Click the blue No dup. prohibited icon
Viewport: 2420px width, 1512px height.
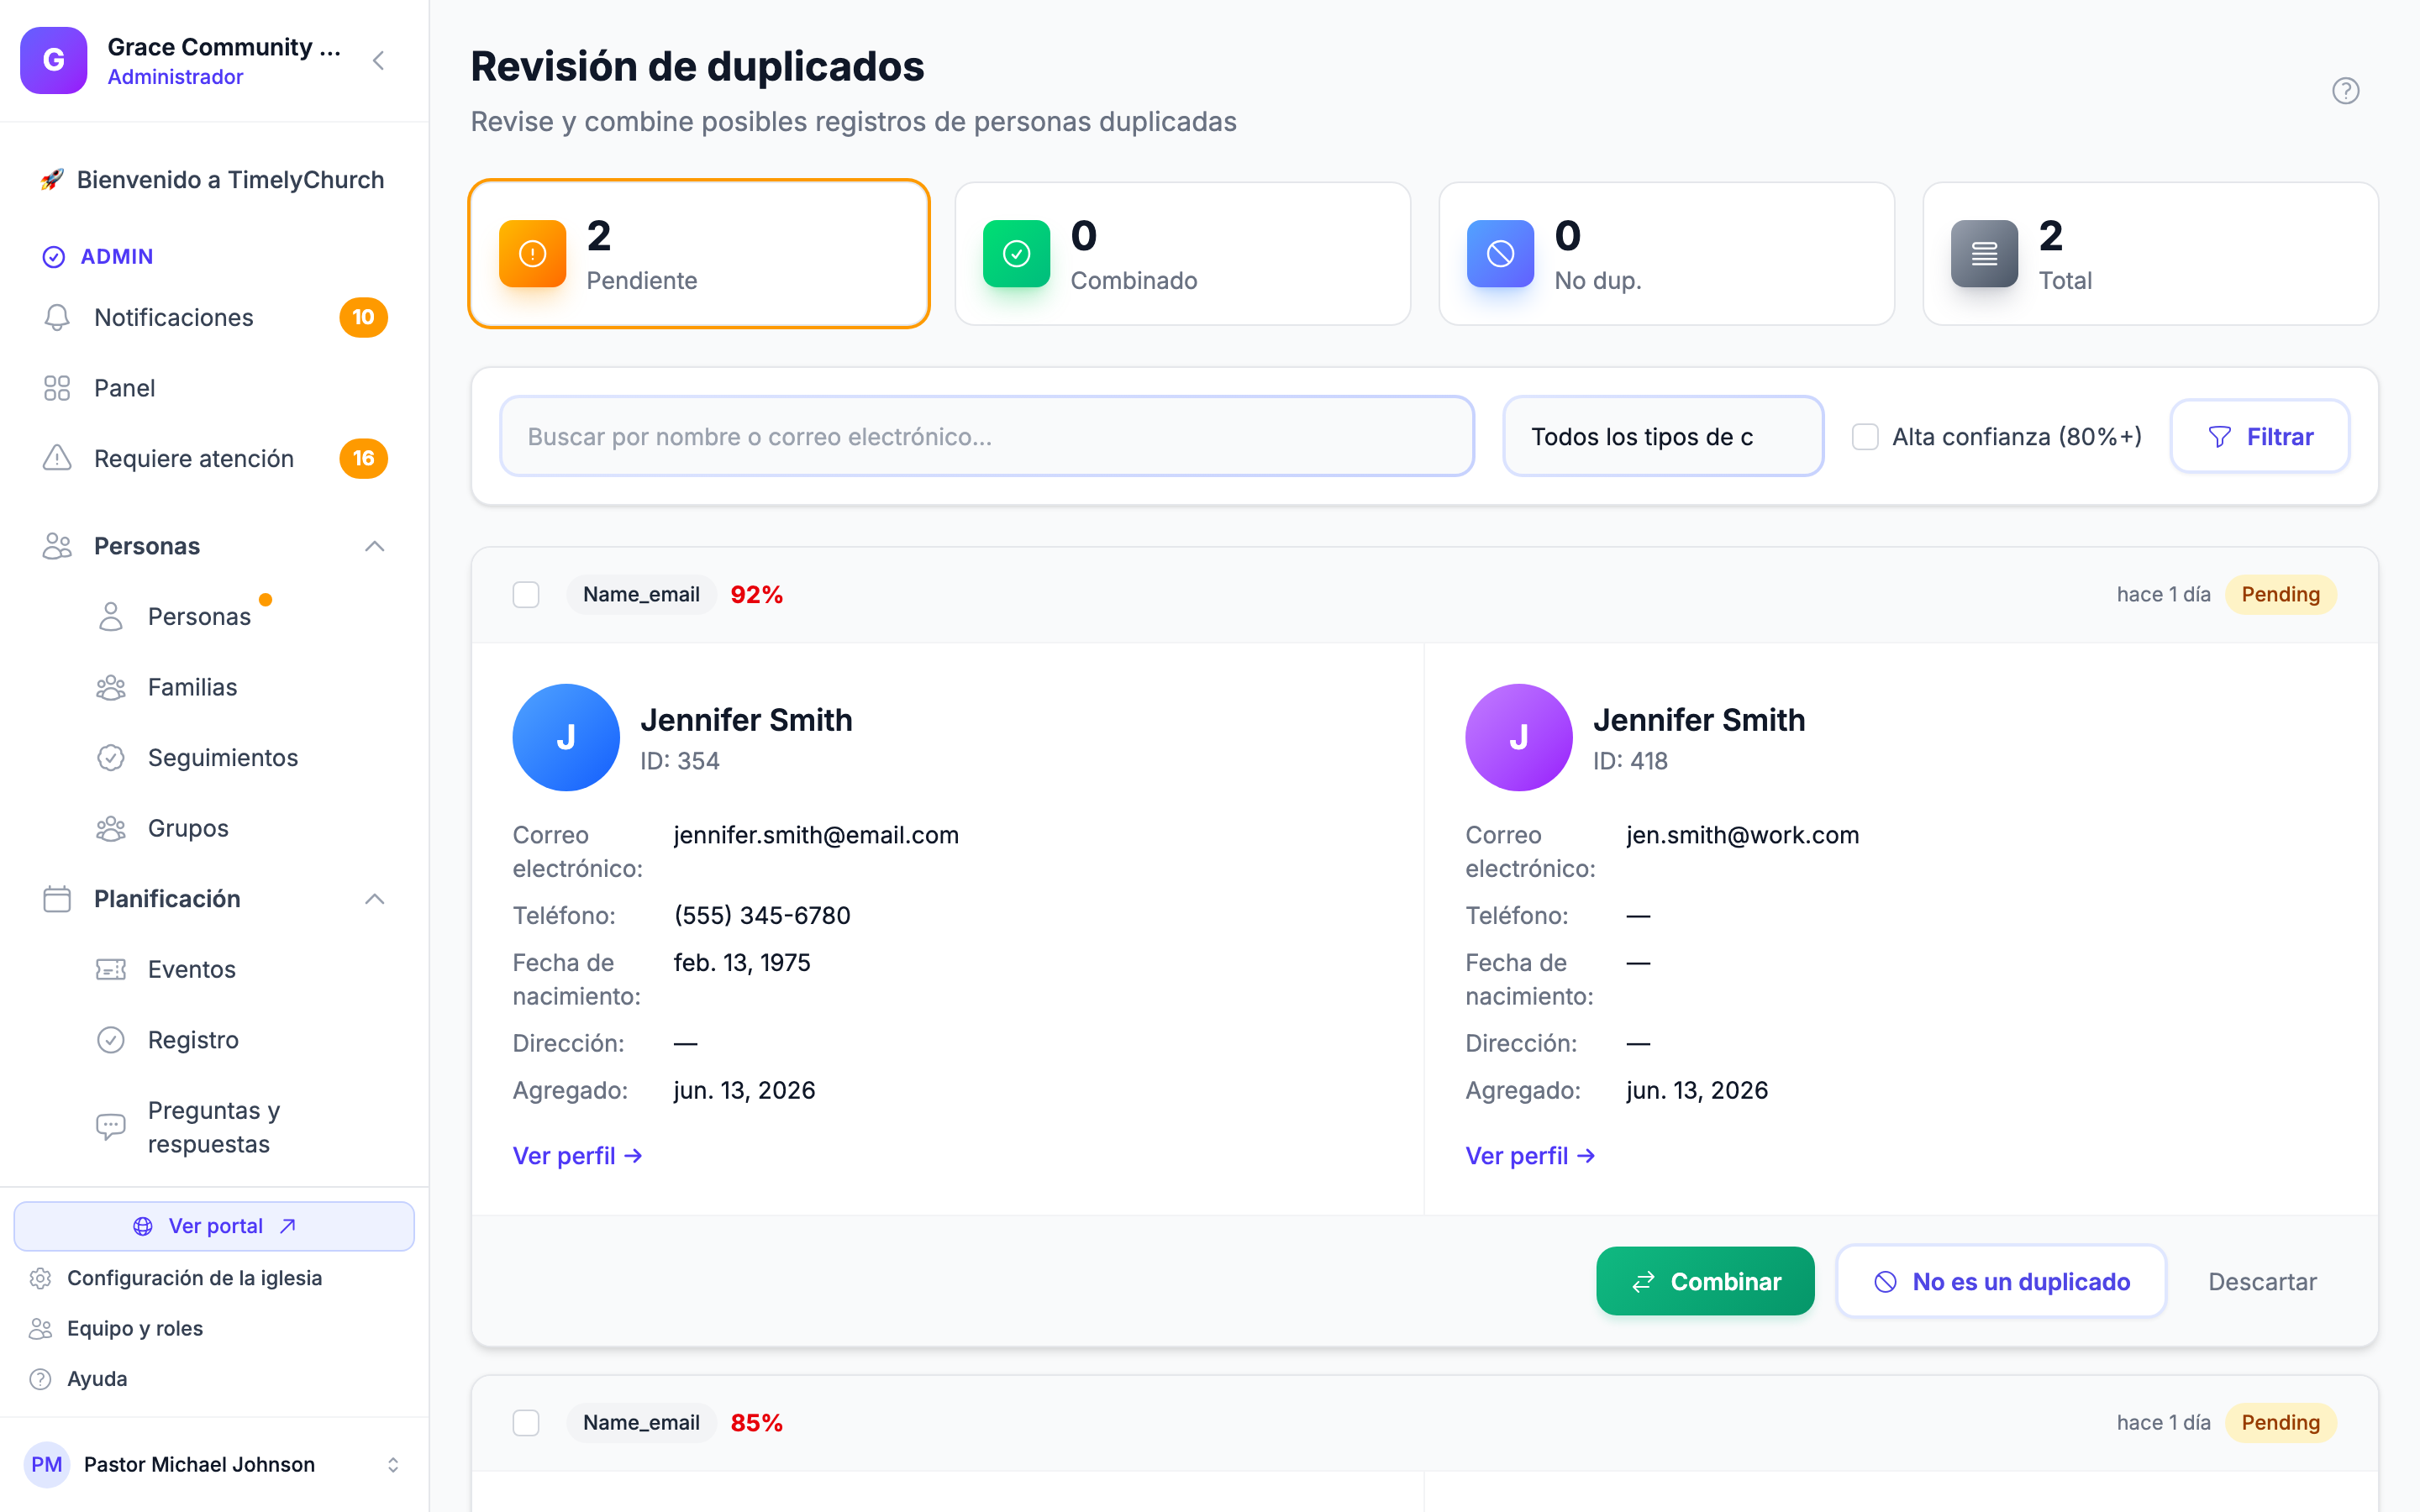[1500, 254]
